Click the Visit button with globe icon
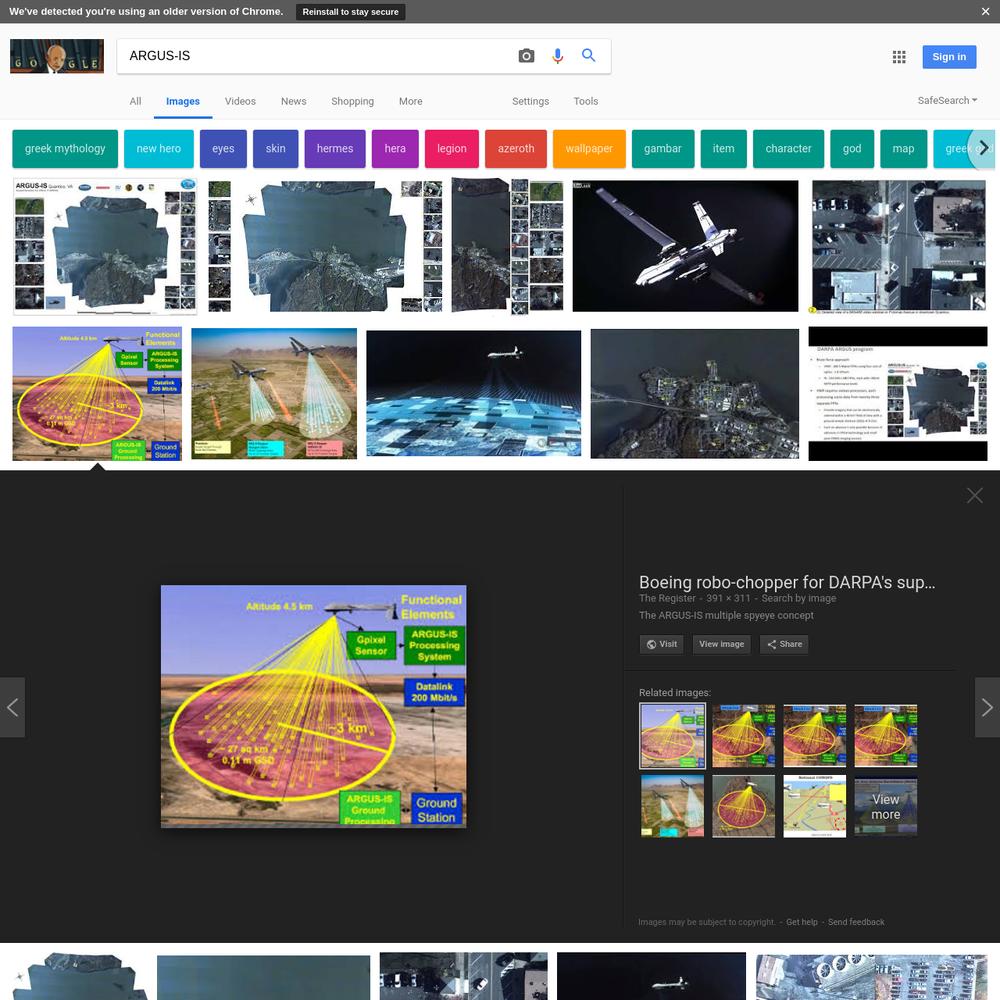This screenshot has height=1000, width=1000. click(x=661, y=644)
